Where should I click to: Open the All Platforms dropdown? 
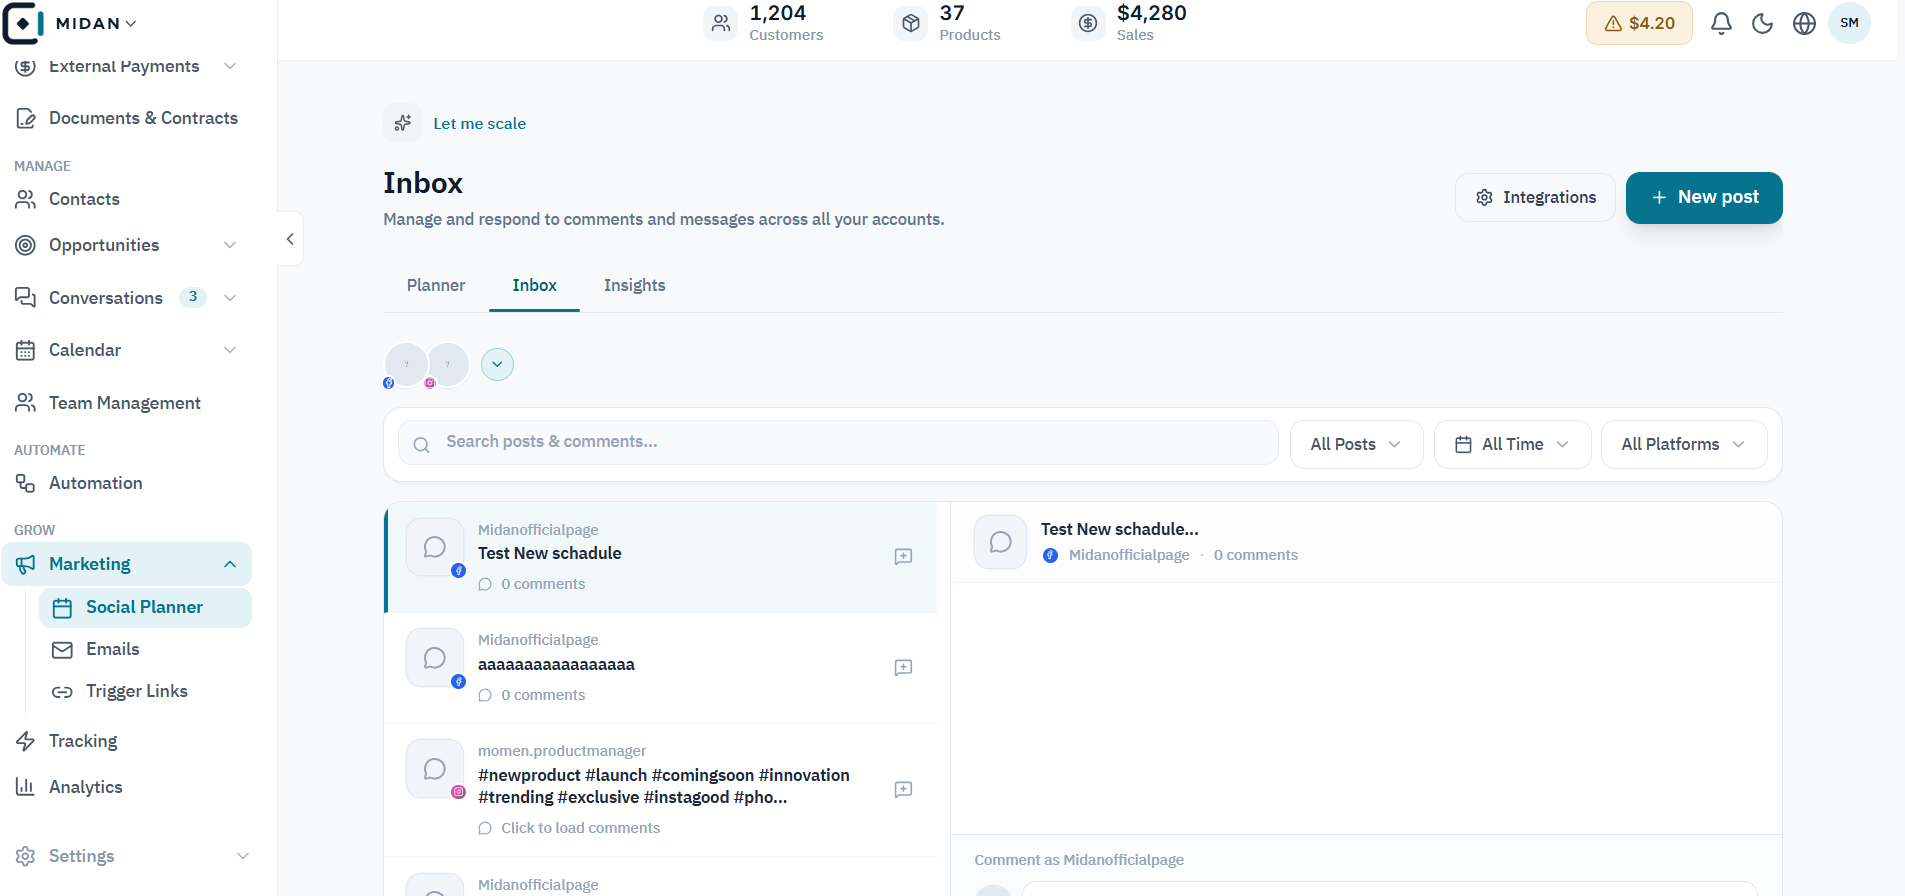(1684, 445)
